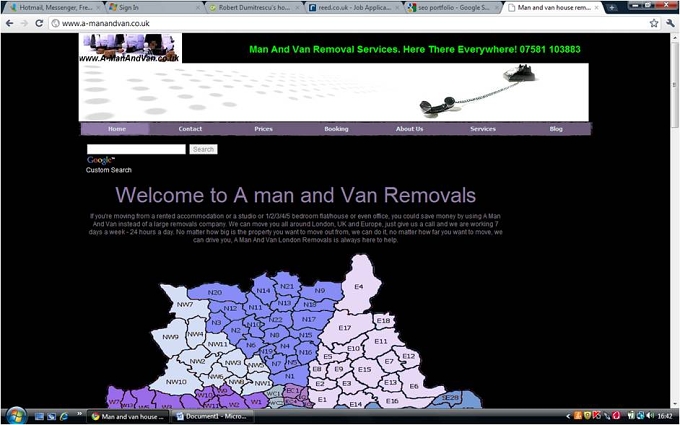Click the NW2 map region
This screenshot has height=425, width=680.
tap(197, 361)
